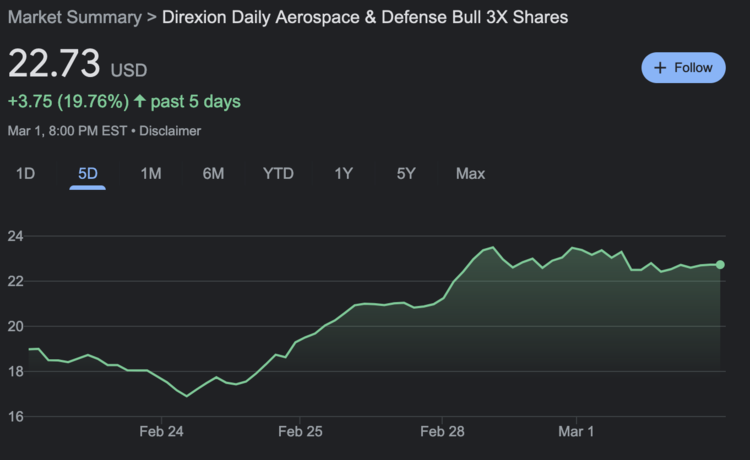Switch chart to YTD view
Image resolution: width=750 pixels, height=460 pixels.
click(x=278, y=174)
